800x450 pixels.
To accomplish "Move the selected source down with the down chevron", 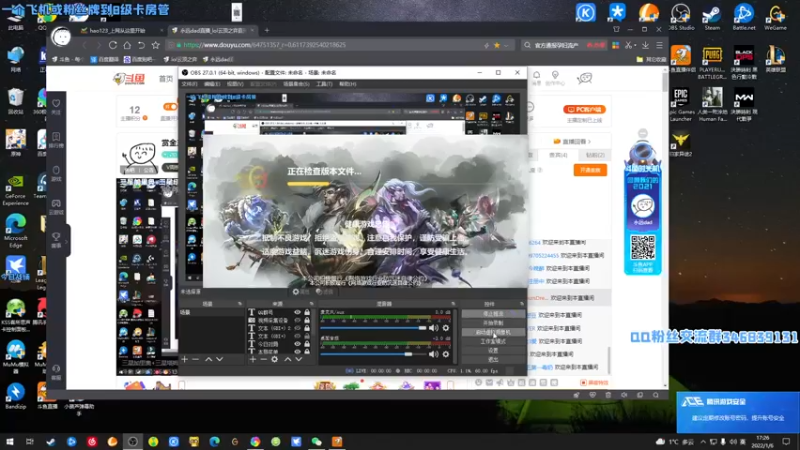I will pos(299,359).
